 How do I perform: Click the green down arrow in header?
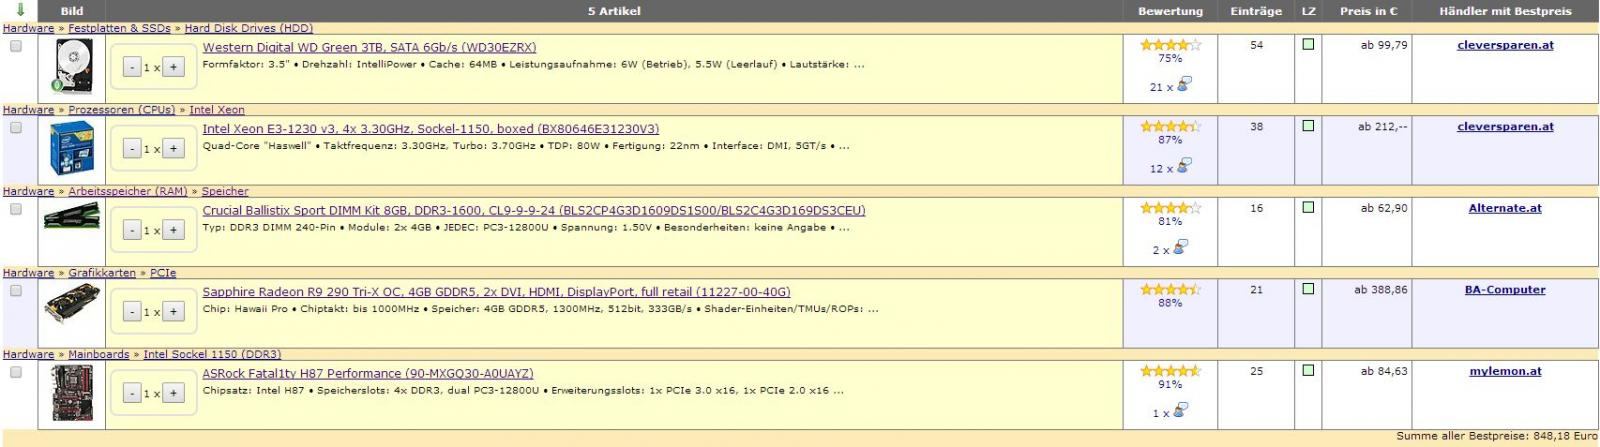19,10
